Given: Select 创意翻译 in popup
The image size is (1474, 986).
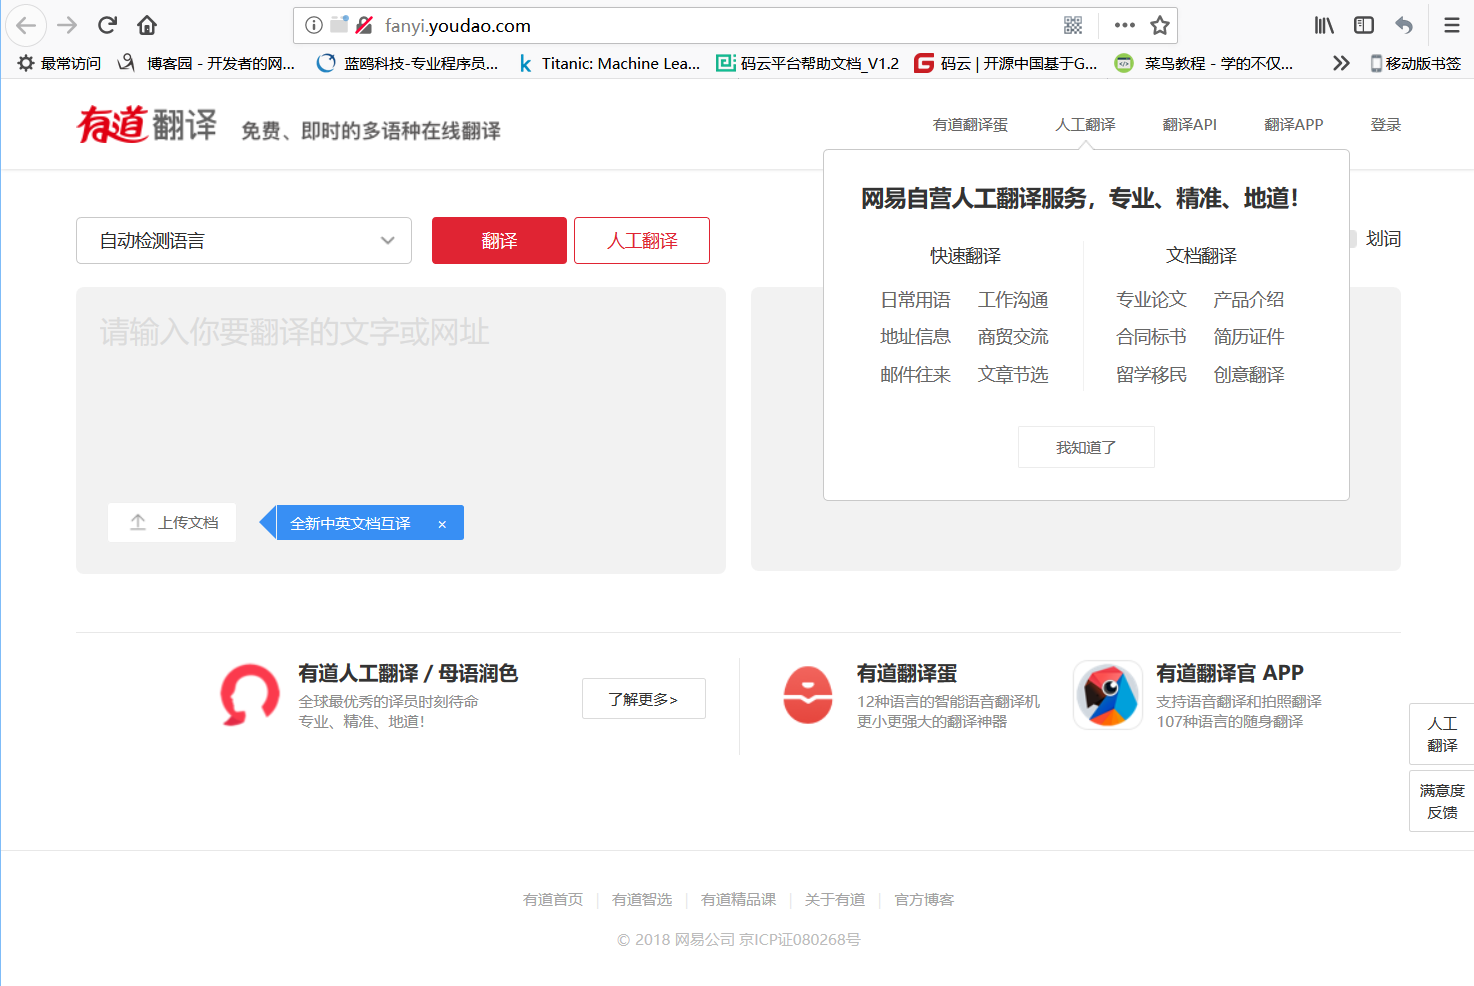Looking at the screenshot, I should (1248, 375).
